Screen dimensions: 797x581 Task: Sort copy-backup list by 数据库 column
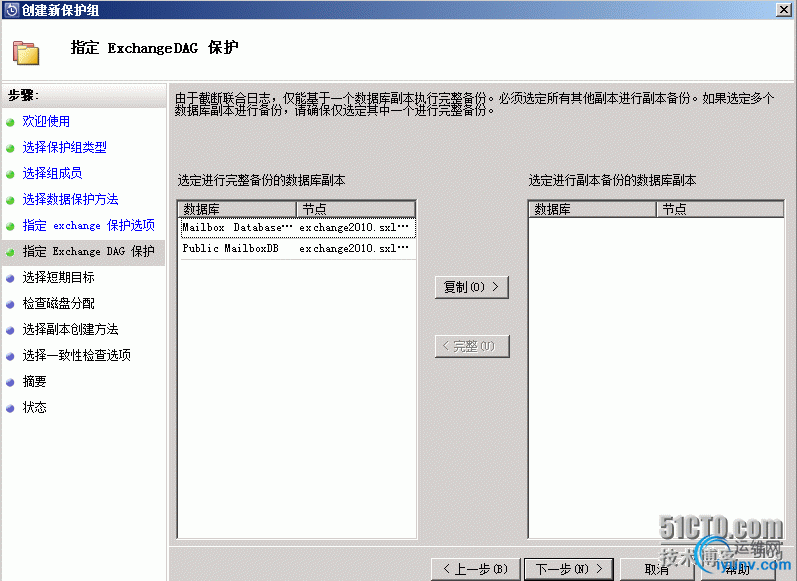pyautogui.click(x=593, y=209)
